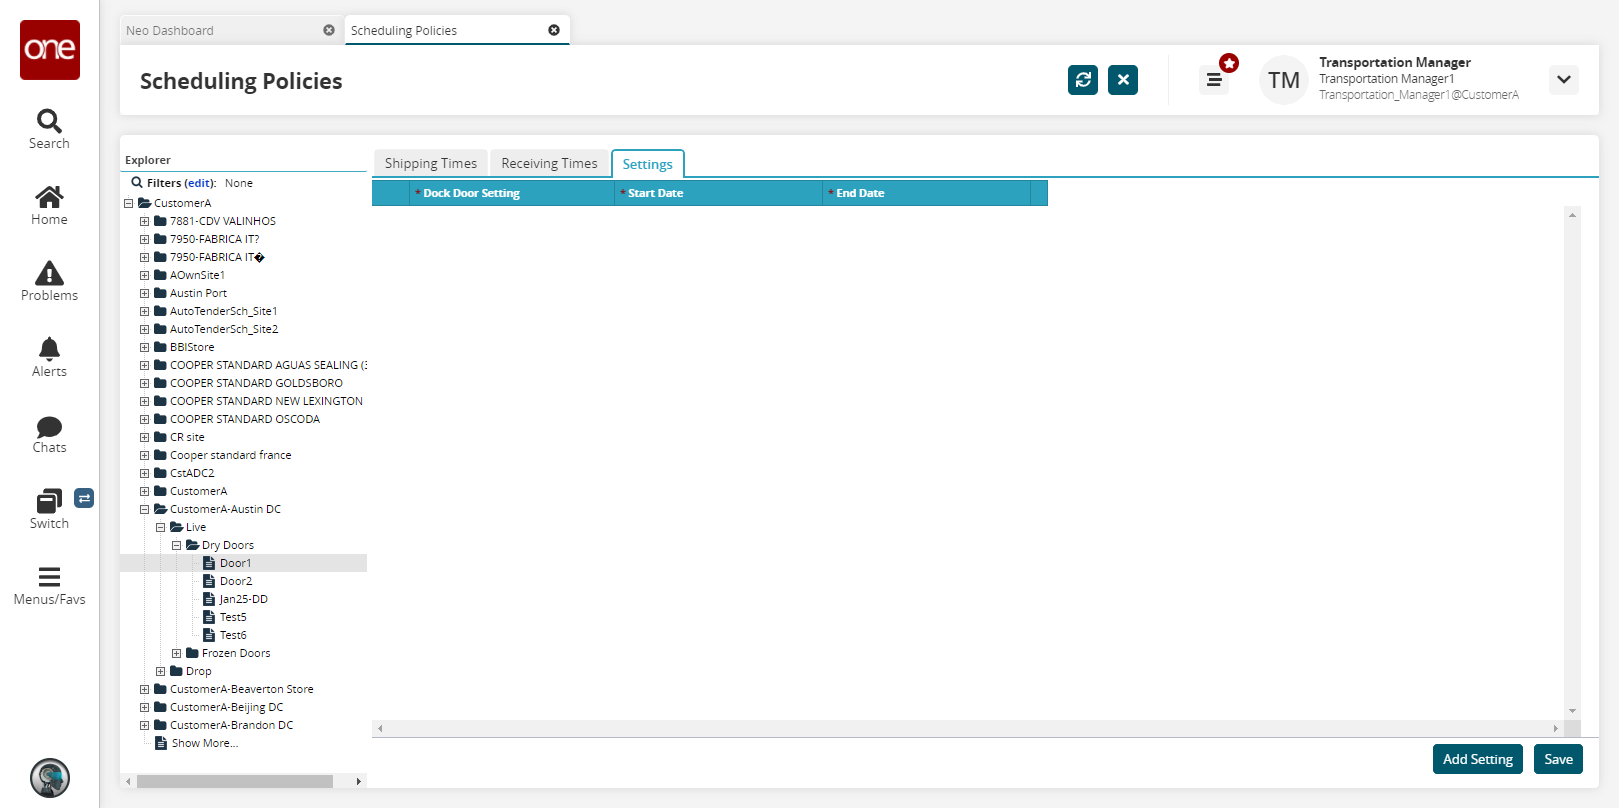The height and width of the screenshot is (808, 1619).
Task: Click the COOPER STANDARD OSCODA folder icon
Action: (x=160, y=419)
